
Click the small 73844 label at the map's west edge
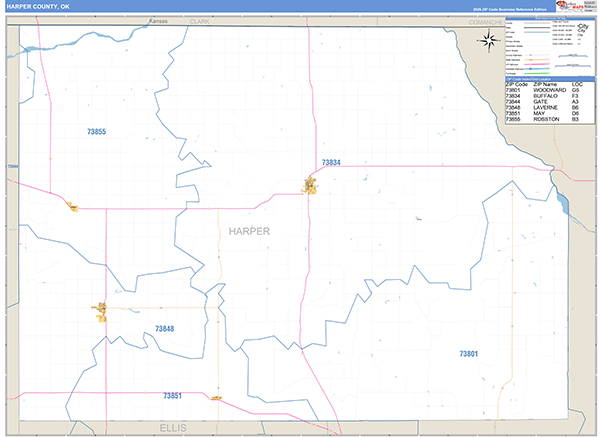pyautogui.click(x=13, y=166)
